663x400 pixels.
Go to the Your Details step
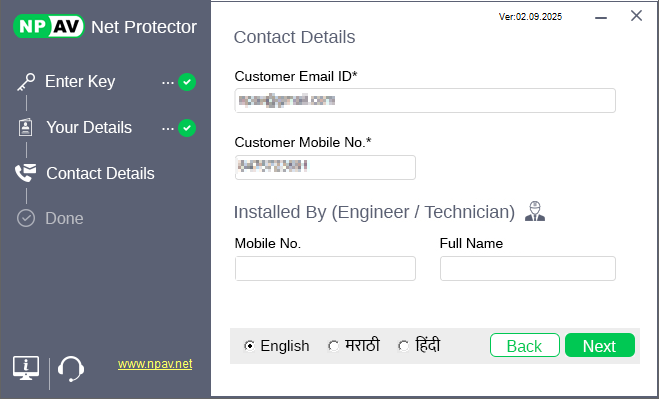pos(88,128)
